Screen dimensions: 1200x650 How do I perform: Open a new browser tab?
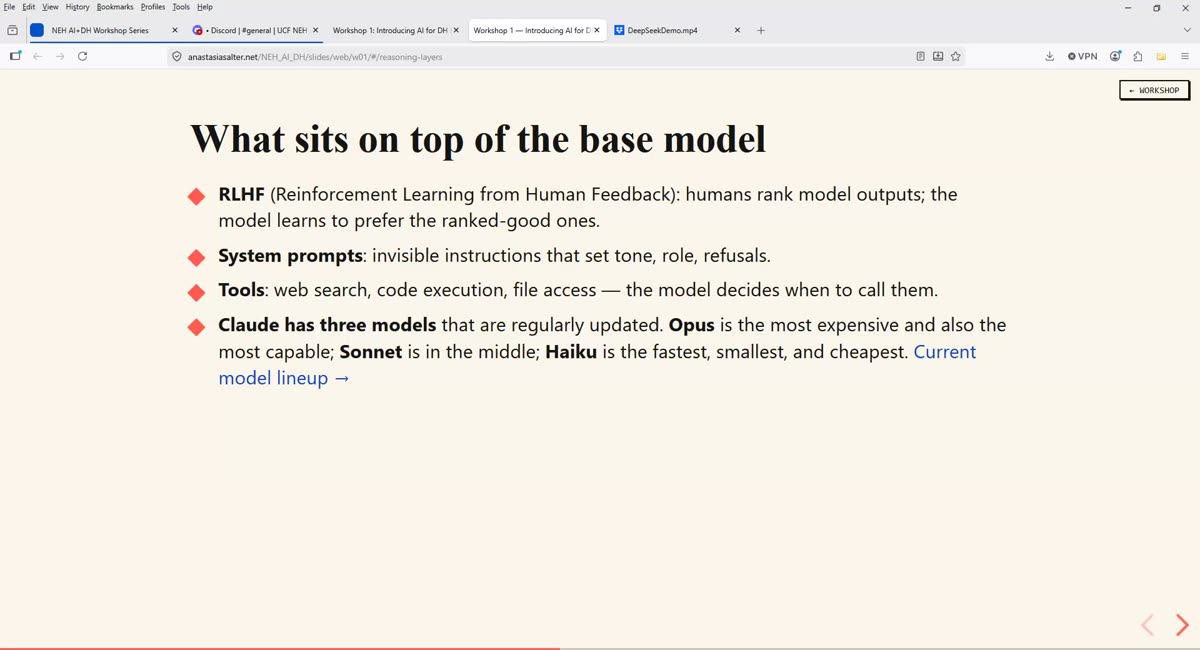761,30
